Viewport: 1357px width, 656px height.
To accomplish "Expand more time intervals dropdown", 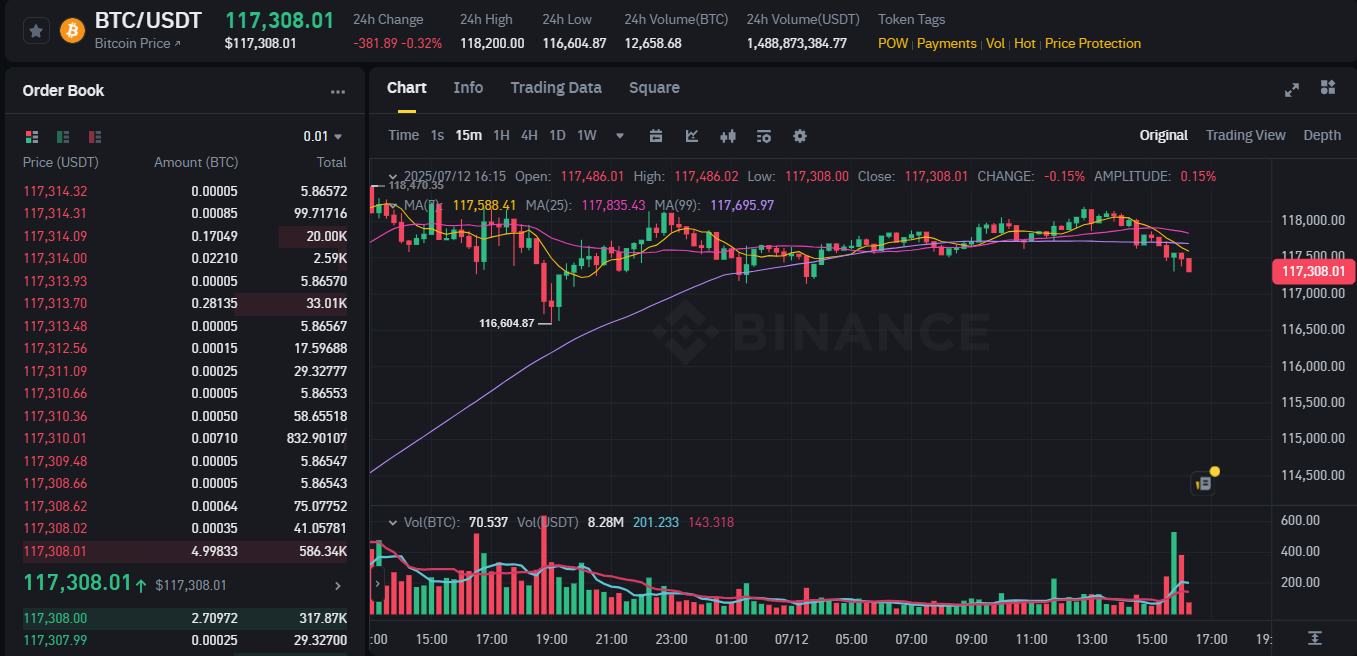I will [x=620, y=136].
